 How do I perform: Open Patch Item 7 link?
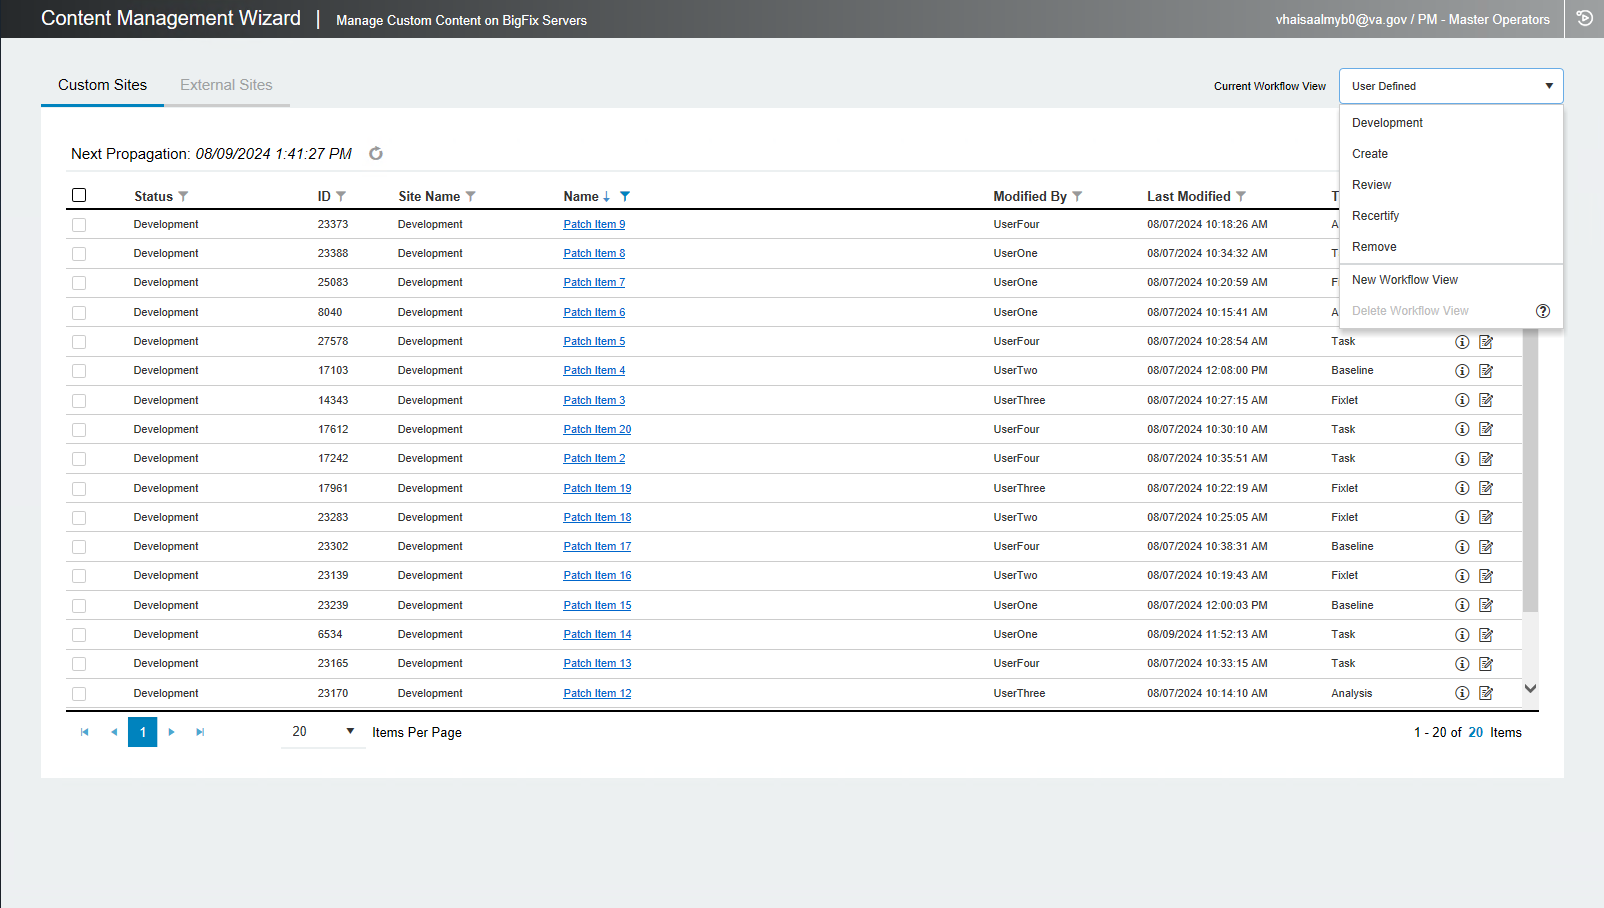[594, 282]
